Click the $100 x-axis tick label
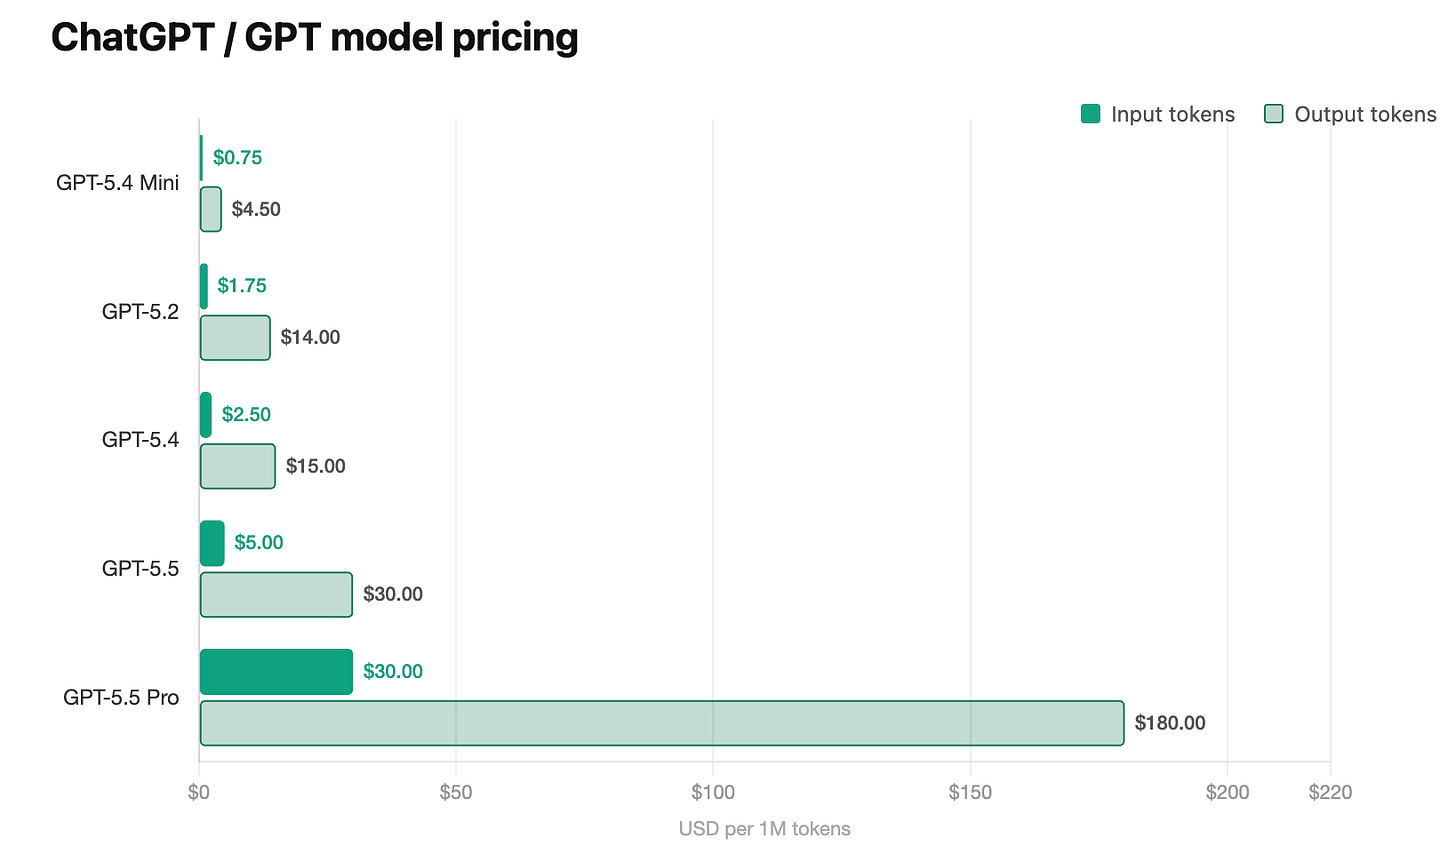Image resolution: width=1456 pixels, height=853 pixels. coord(713,792)
